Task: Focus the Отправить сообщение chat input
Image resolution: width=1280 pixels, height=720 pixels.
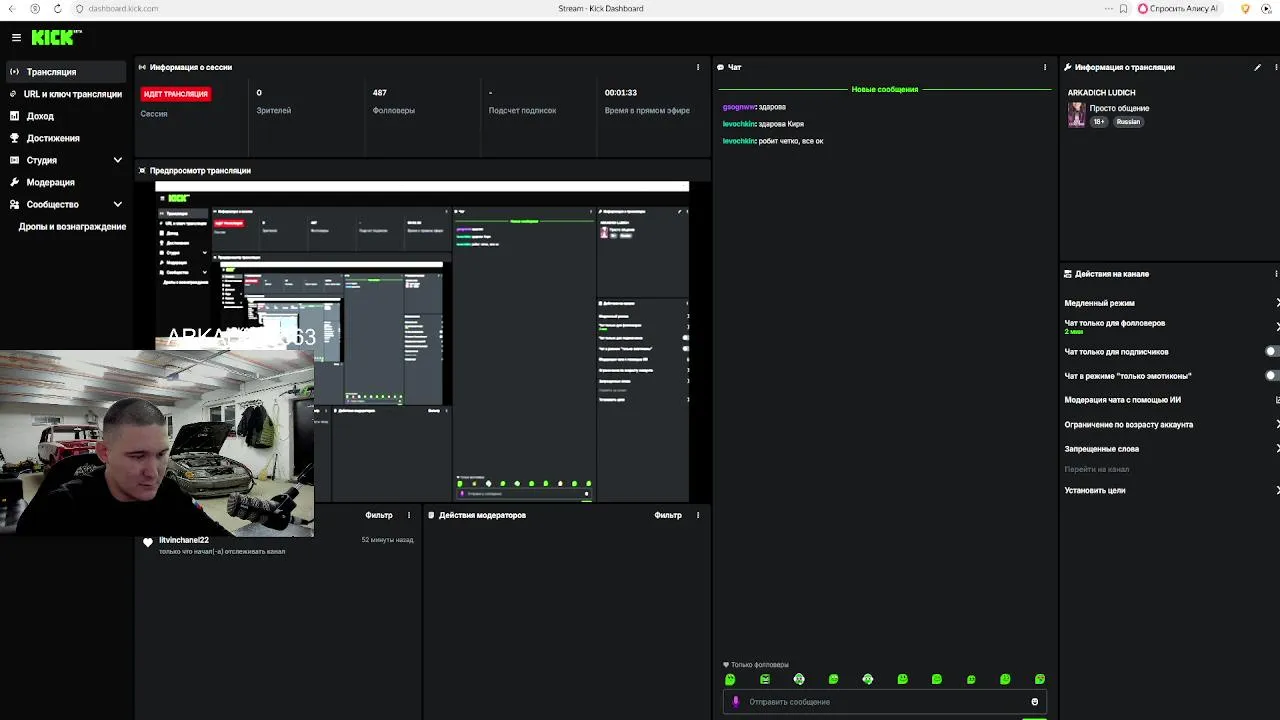Action: coord(885,702)
